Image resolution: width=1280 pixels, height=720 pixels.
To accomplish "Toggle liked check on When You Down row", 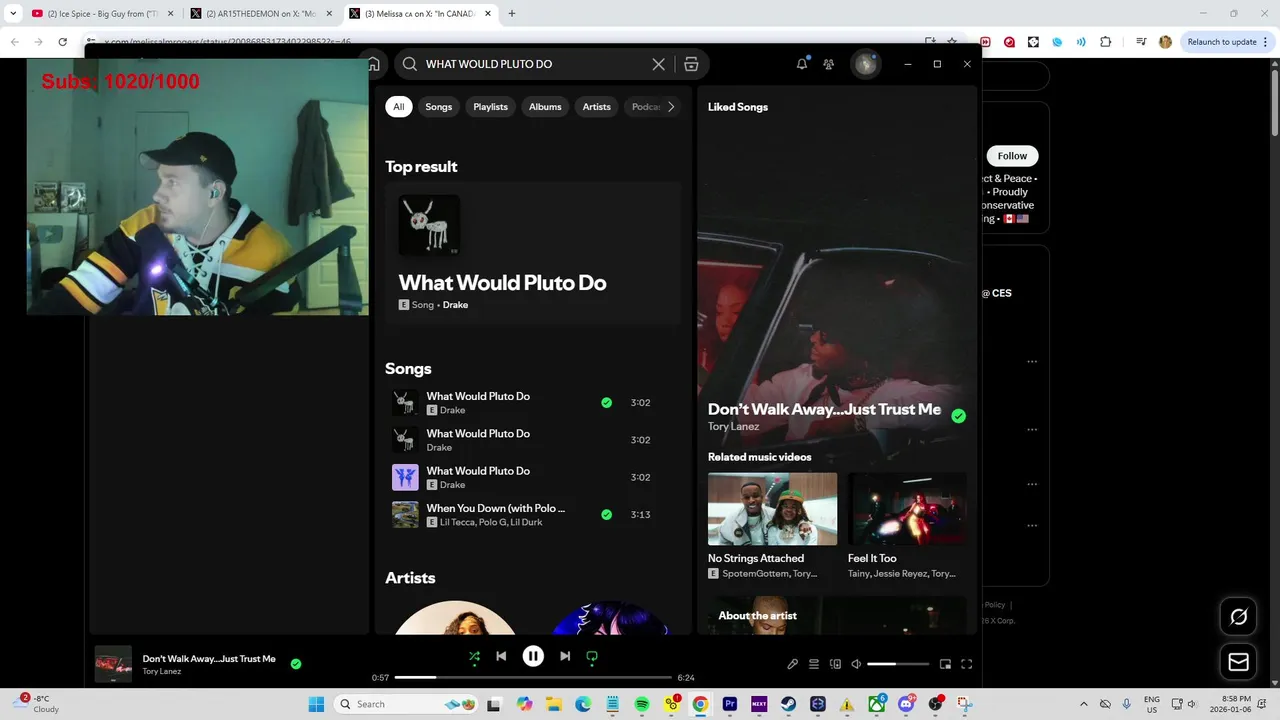I will [606, 515].
